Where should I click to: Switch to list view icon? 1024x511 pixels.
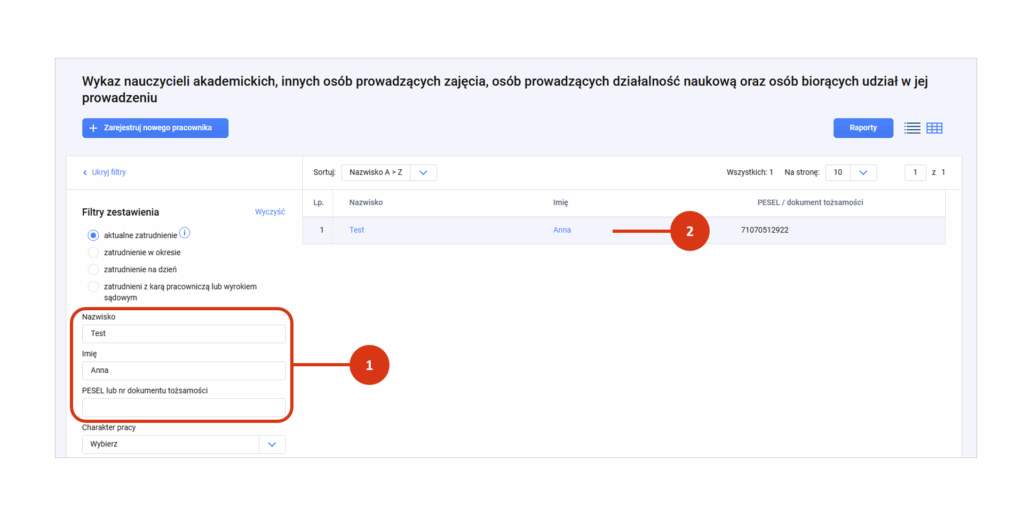(x=912, y=128)
